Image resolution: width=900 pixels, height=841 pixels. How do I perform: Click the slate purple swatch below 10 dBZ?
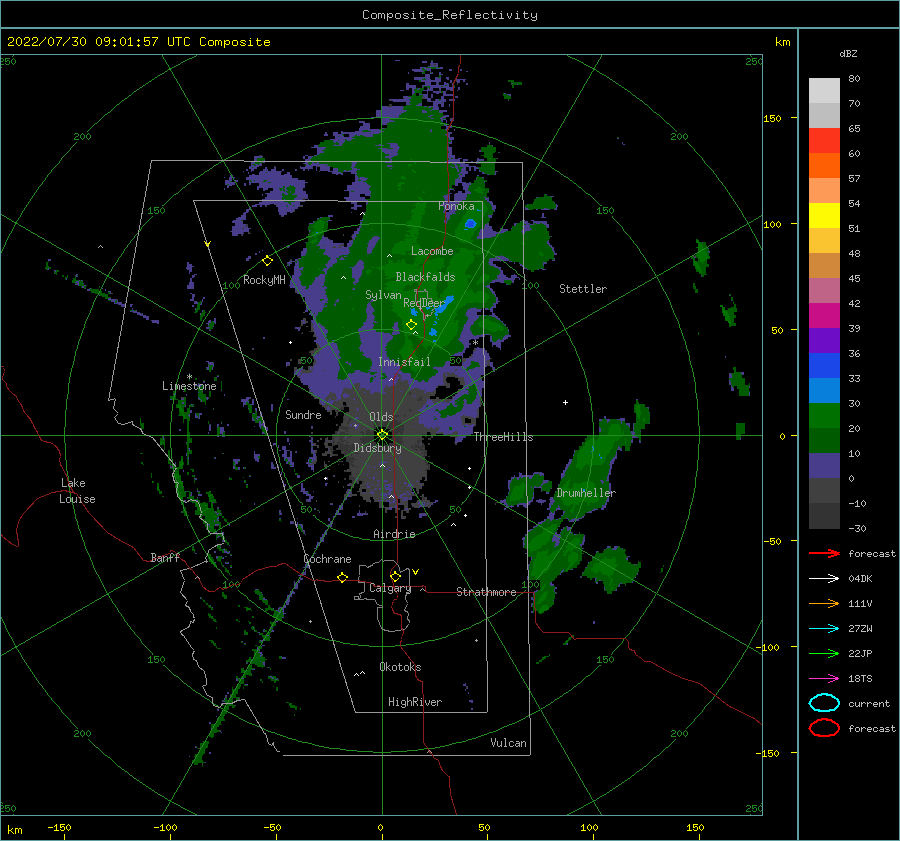(x=824, y=466)
